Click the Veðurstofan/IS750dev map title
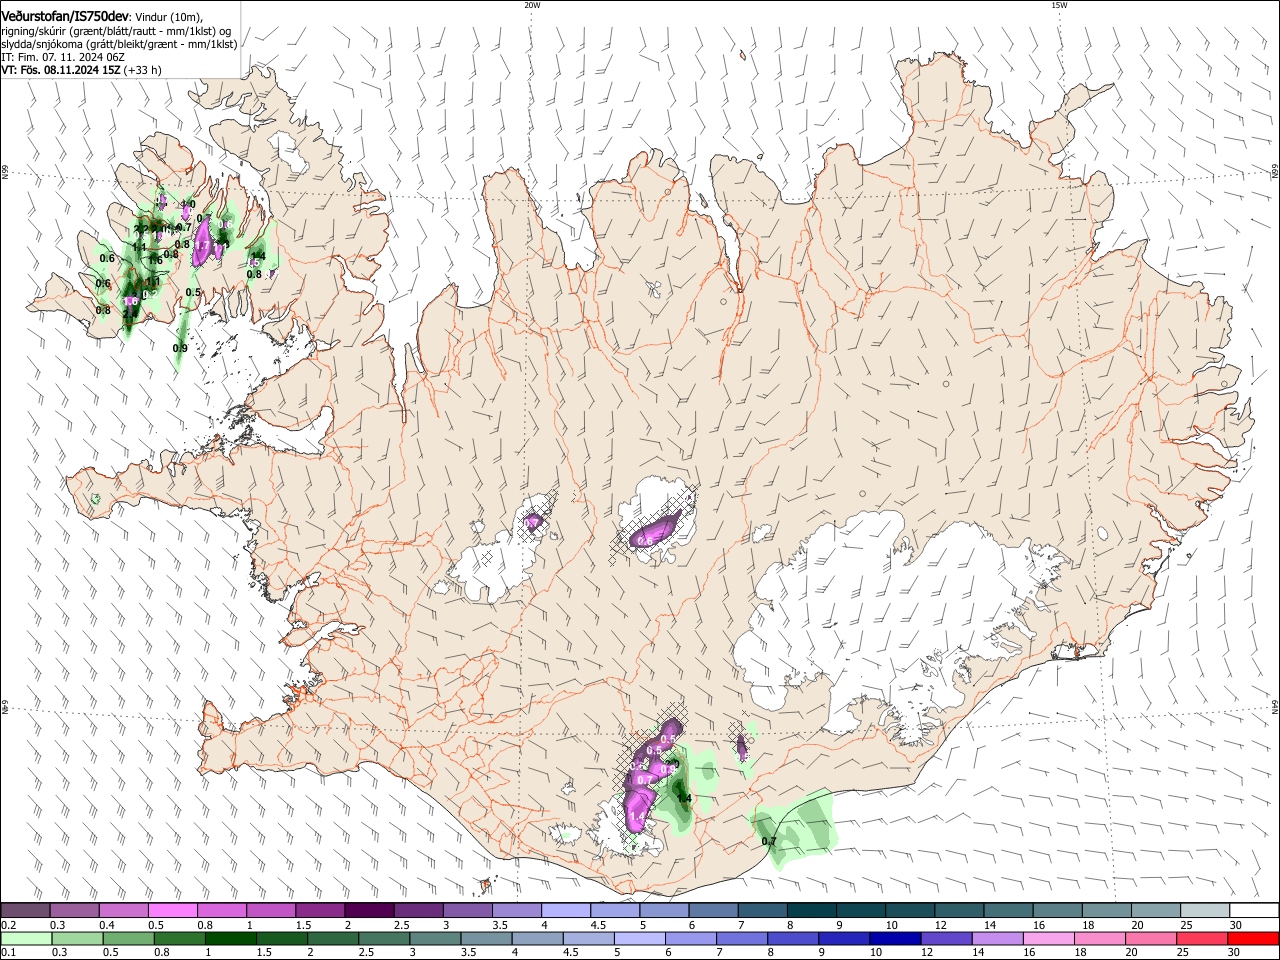 (x=66, y=17)
